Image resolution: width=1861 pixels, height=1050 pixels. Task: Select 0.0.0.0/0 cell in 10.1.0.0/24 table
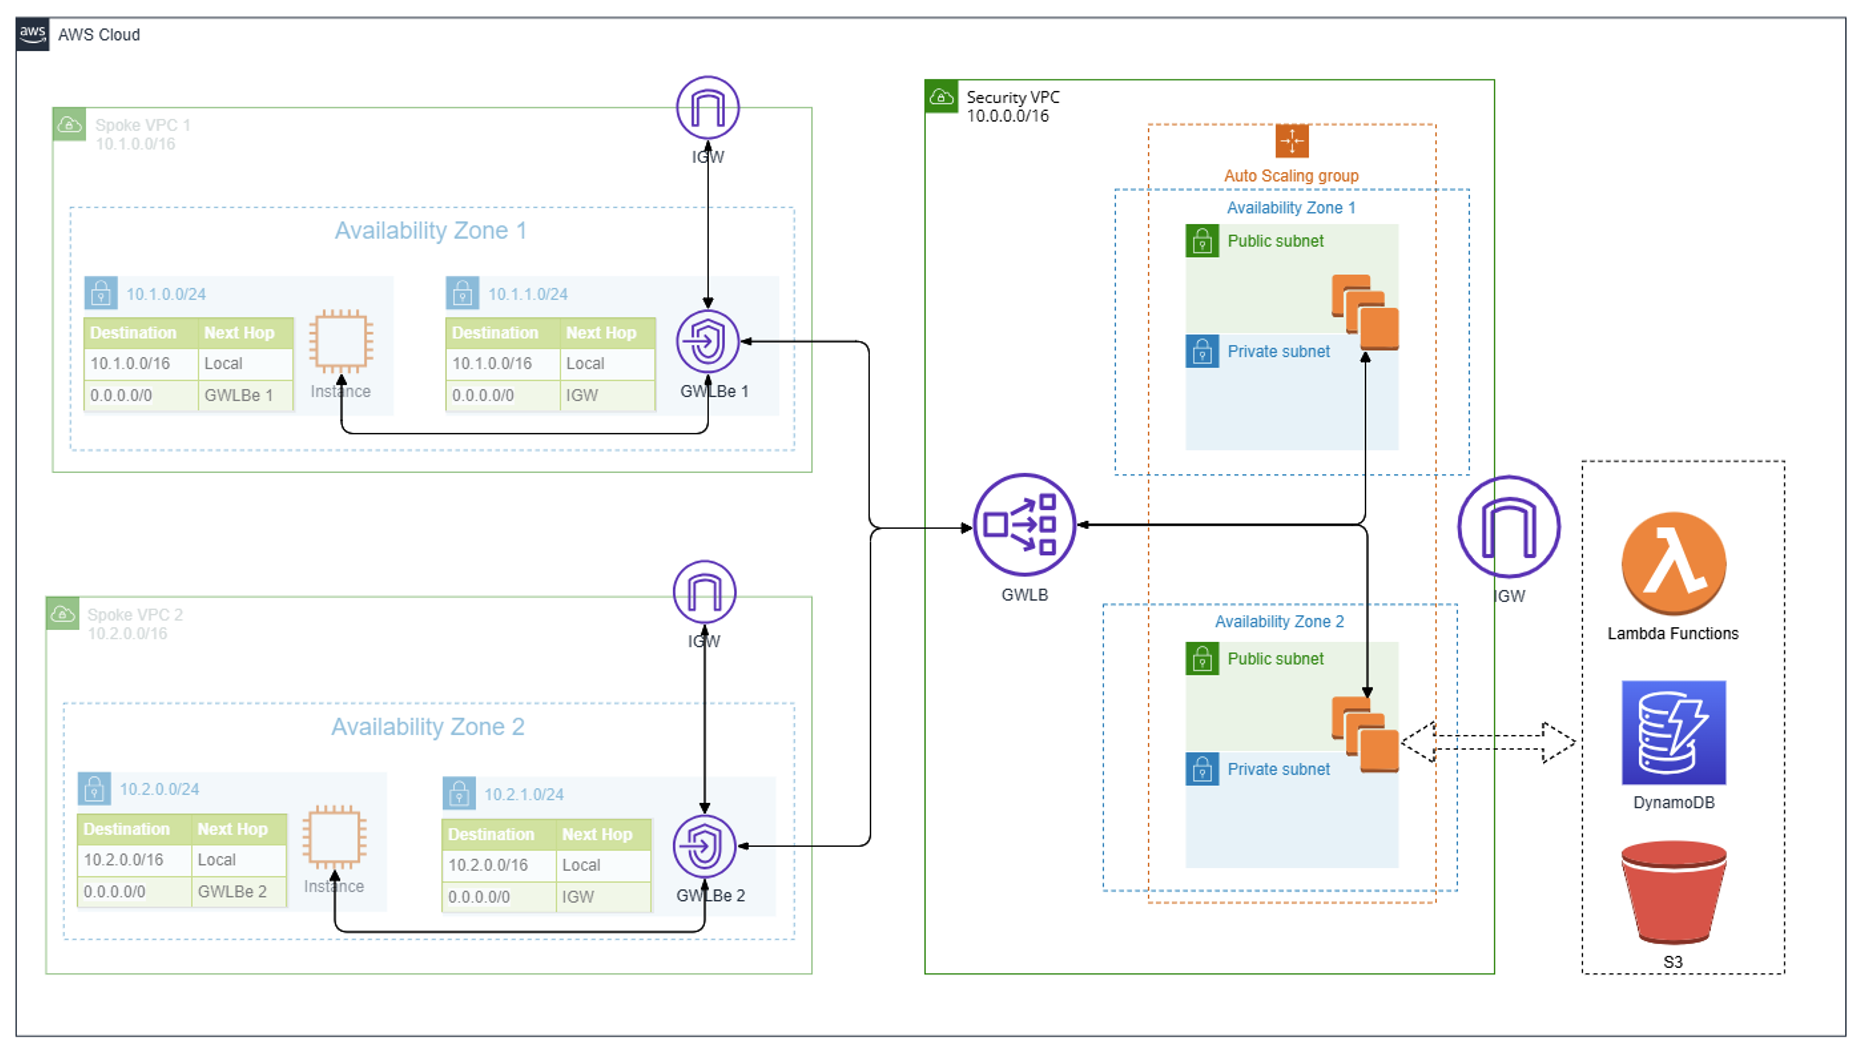tap(140, 395)
